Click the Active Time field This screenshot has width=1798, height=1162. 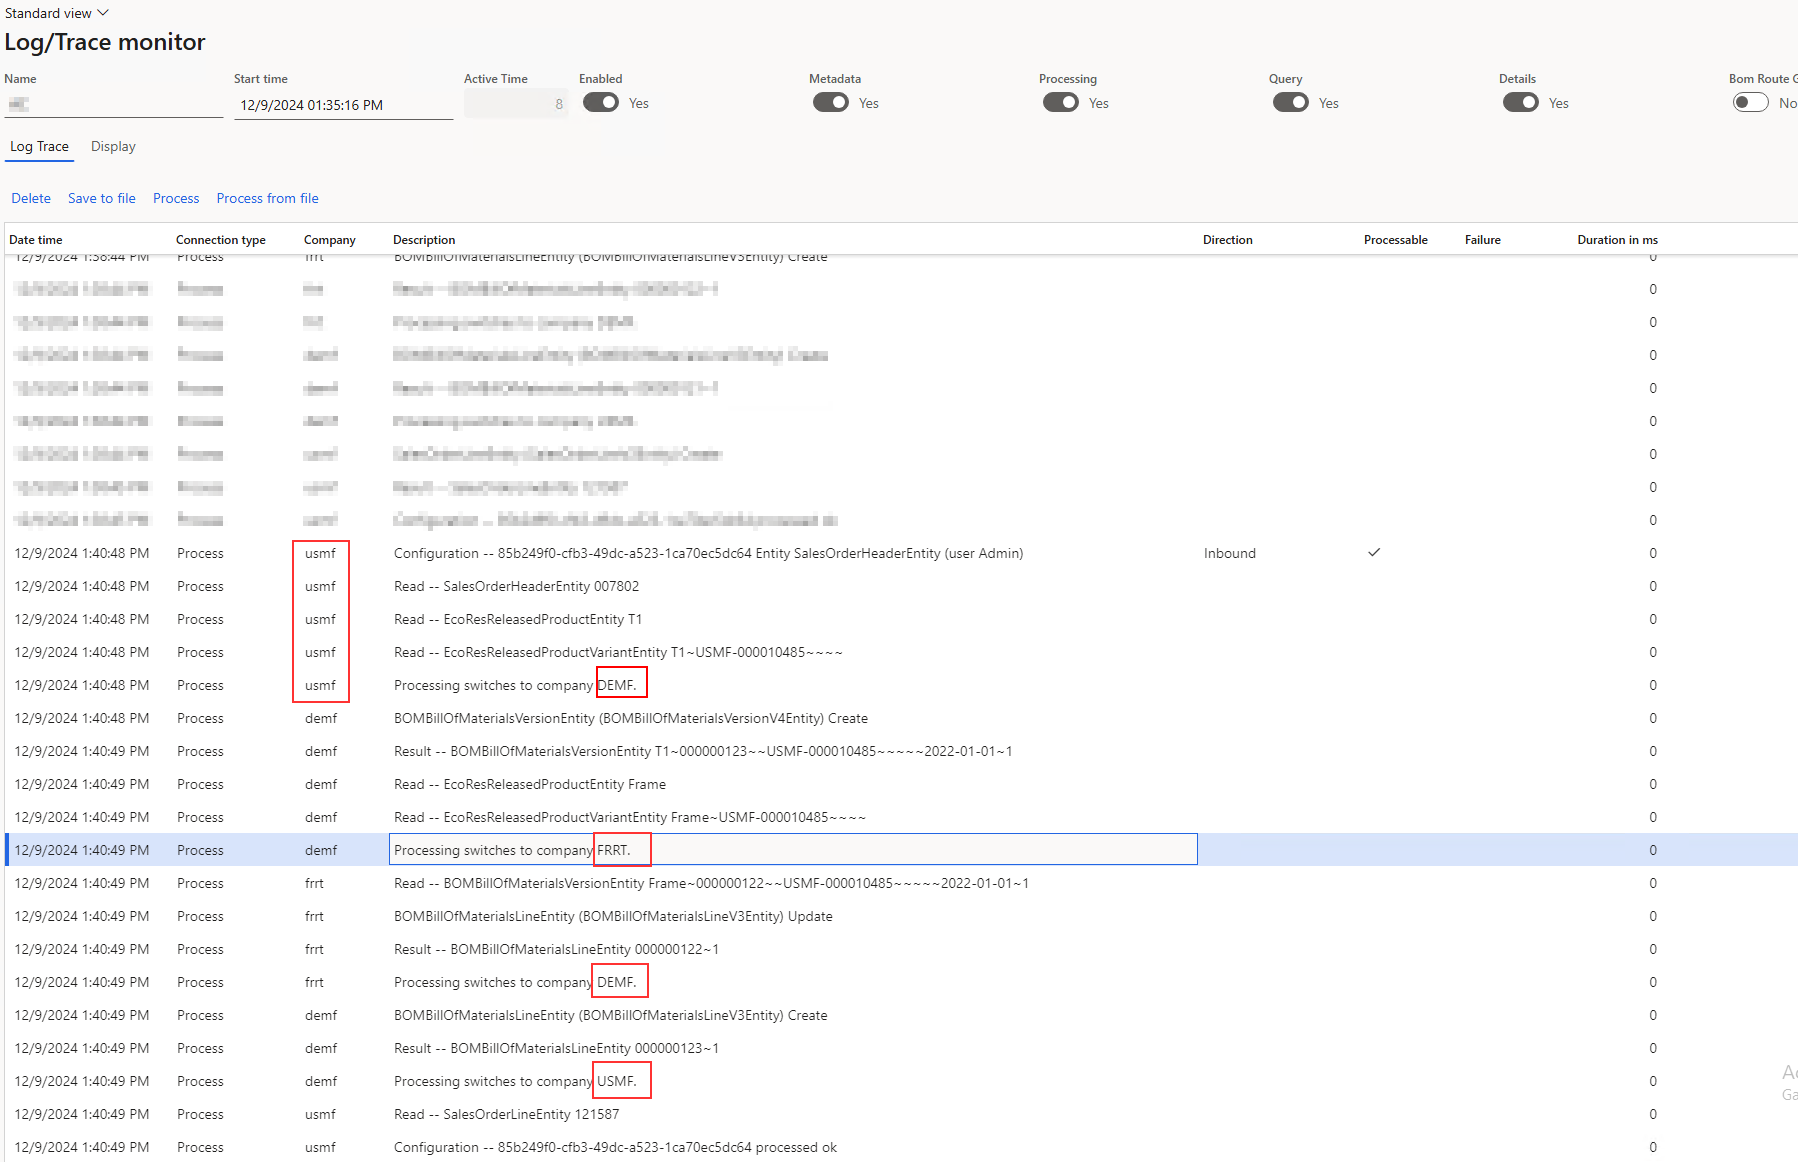tap(516, 104)
